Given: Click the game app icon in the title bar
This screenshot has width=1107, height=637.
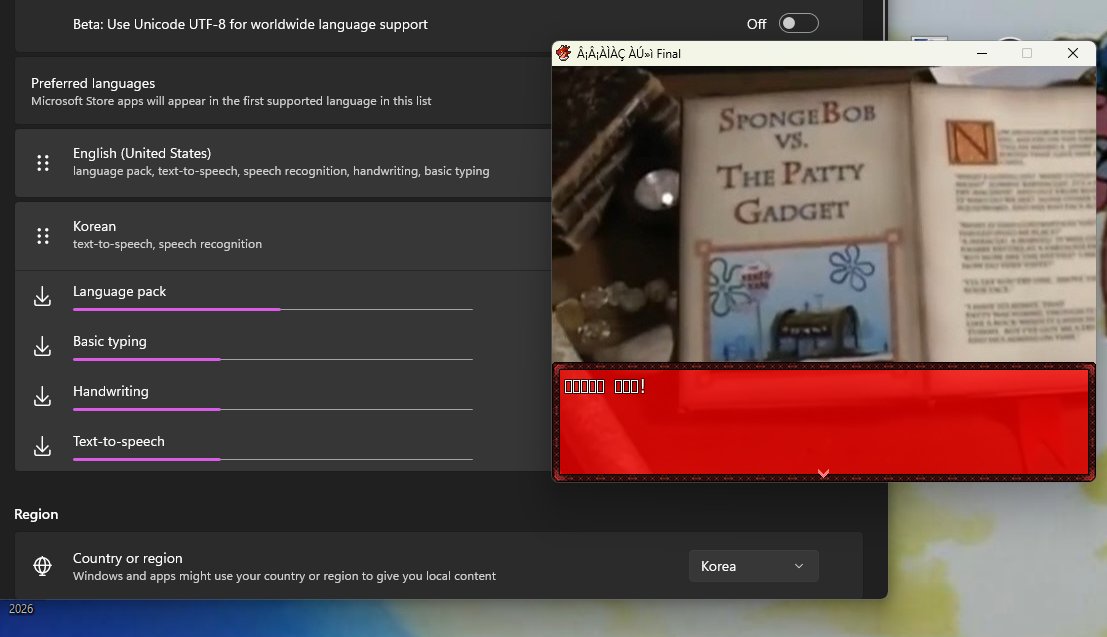Looking at the screenshot, I should [563, 53].
